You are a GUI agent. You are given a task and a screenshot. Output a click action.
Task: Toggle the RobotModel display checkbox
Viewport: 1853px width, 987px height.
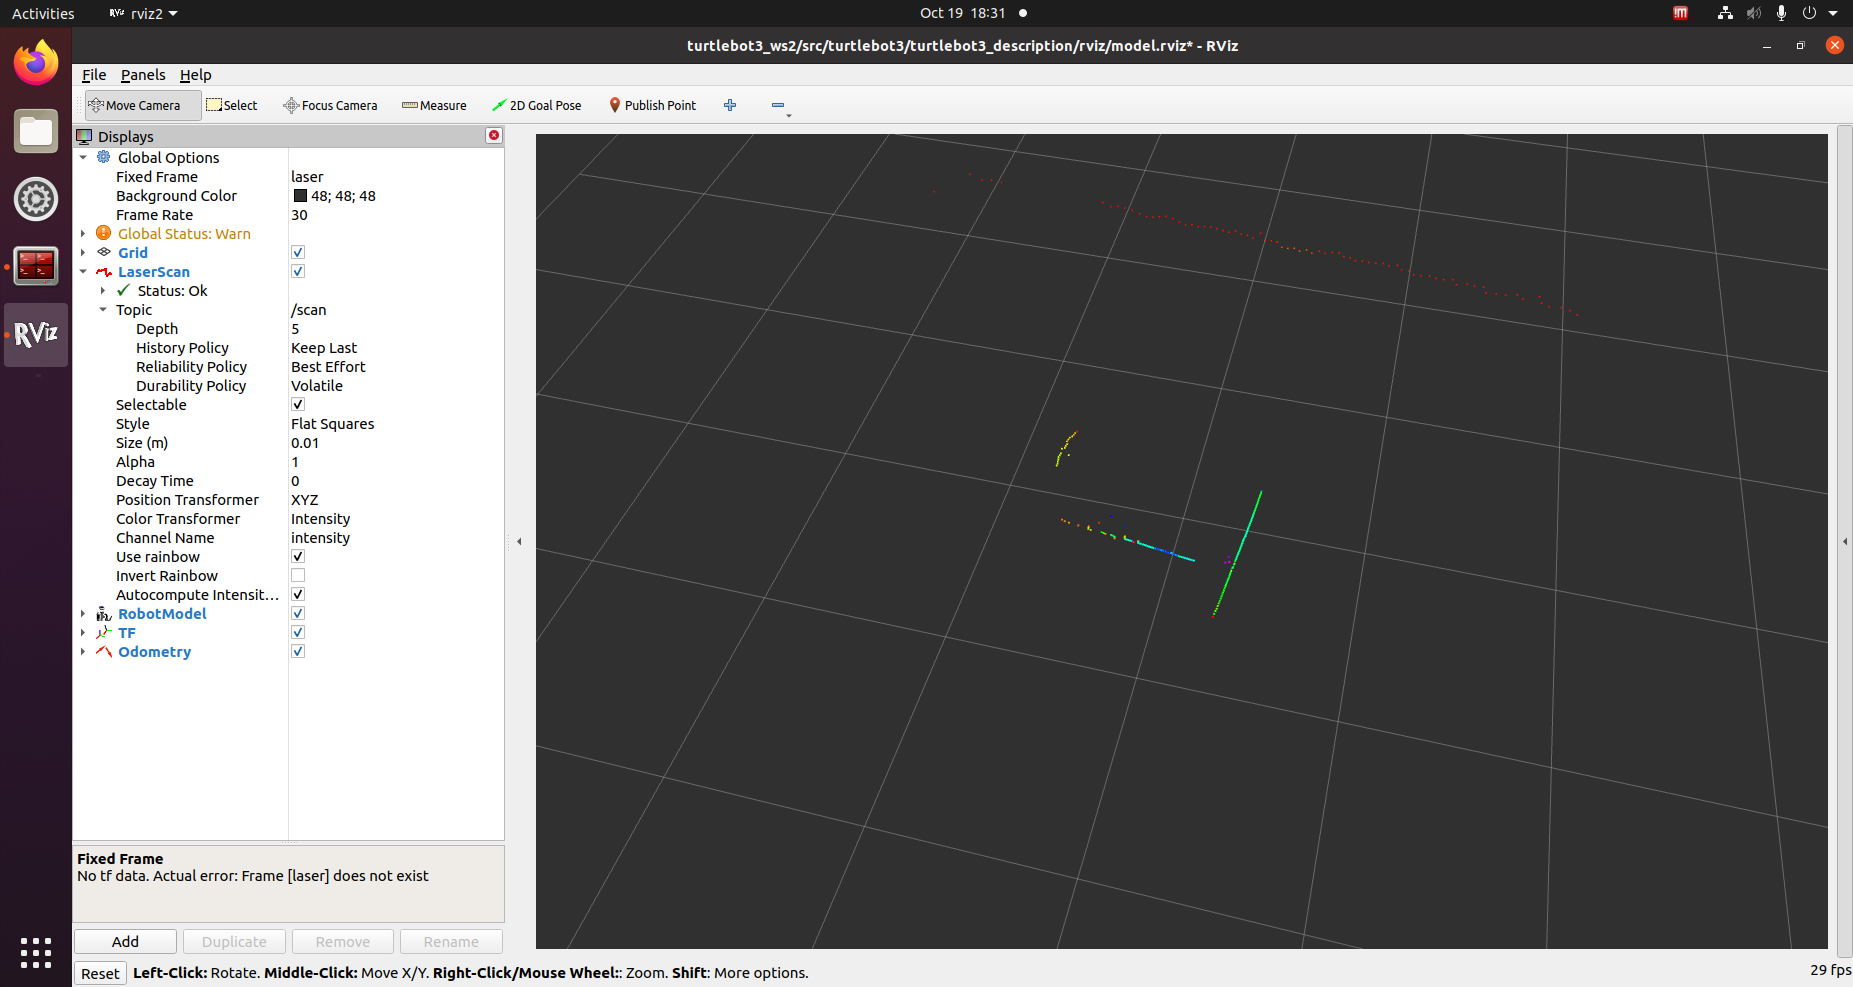pyautogui.click(x=298, y=613)
